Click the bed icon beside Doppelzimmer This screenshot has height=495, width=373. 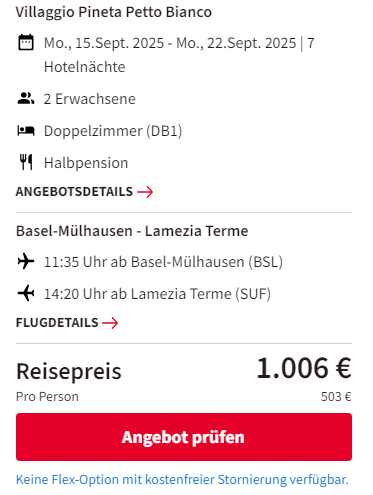coord(26,131)
